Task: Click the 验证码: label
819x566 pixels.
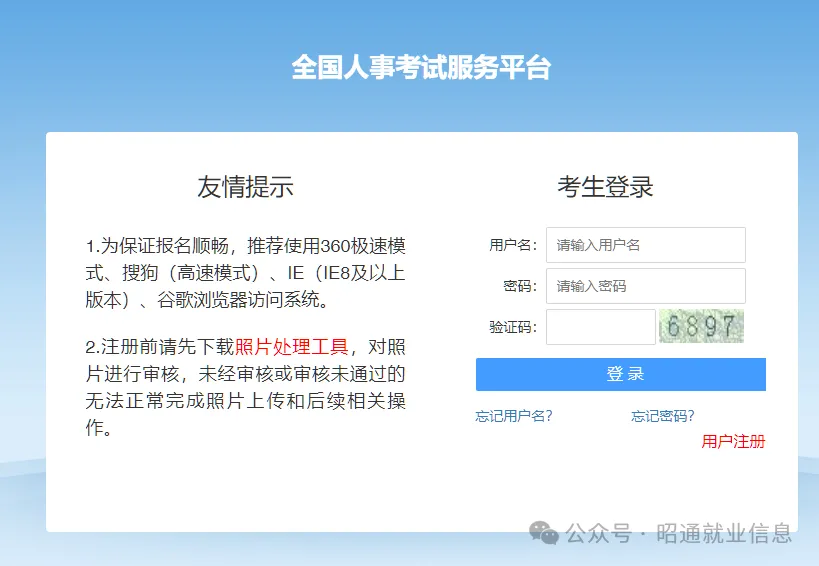Action: (x=513, y=327)
